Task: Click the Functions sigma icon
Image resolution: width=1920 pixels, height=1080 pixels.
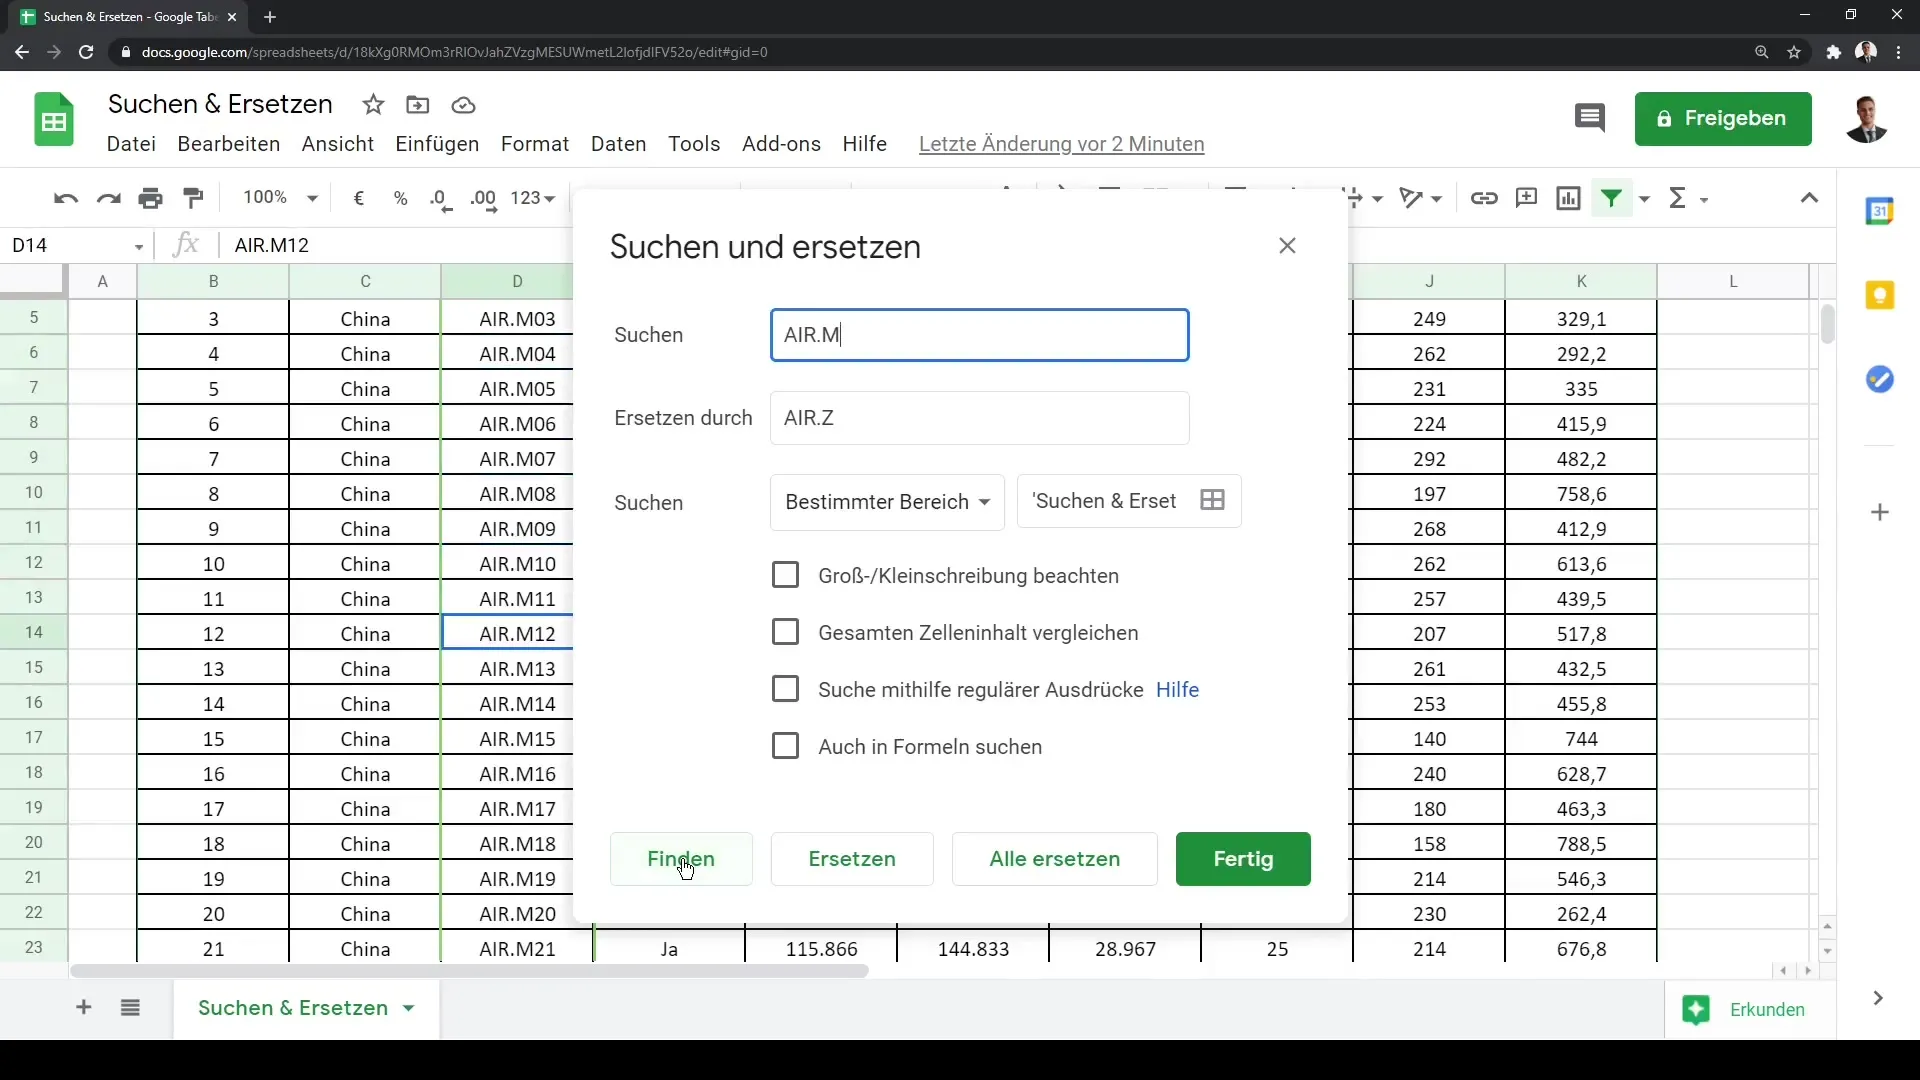Action: 1678,198
